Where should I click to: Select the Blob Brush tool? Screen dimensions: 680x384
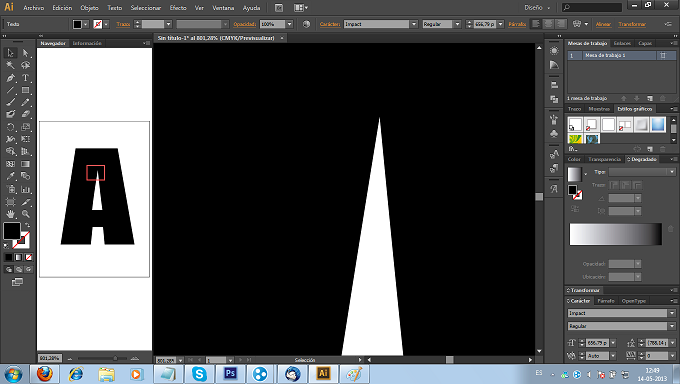[x=10, y=114]
